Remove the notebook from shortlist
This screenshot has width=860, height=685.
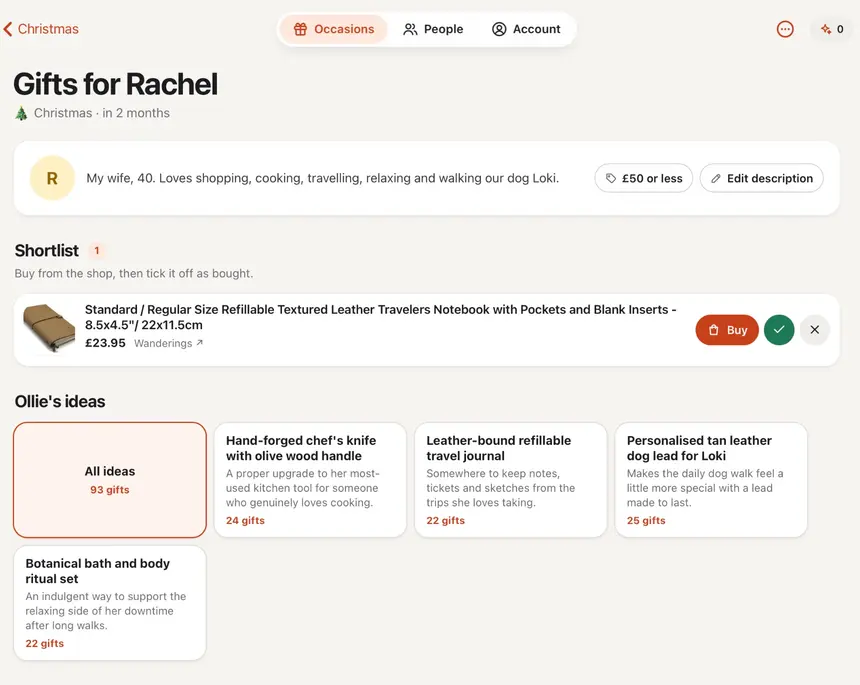pos(814,330)
